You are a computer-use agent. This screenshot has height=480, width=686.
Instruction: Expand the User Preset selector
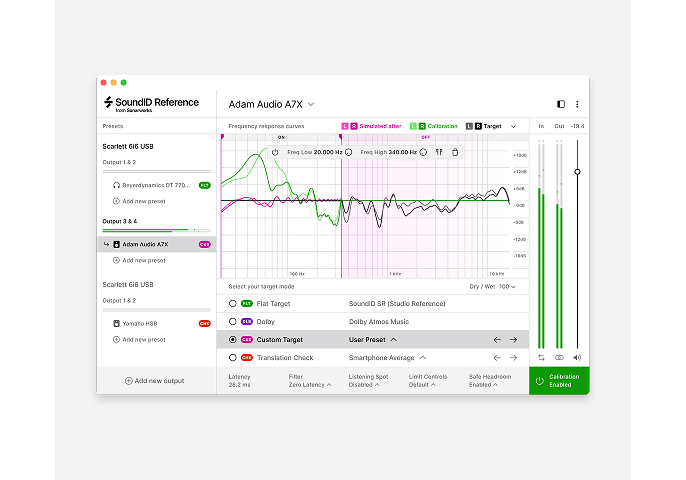pos(373,340)
